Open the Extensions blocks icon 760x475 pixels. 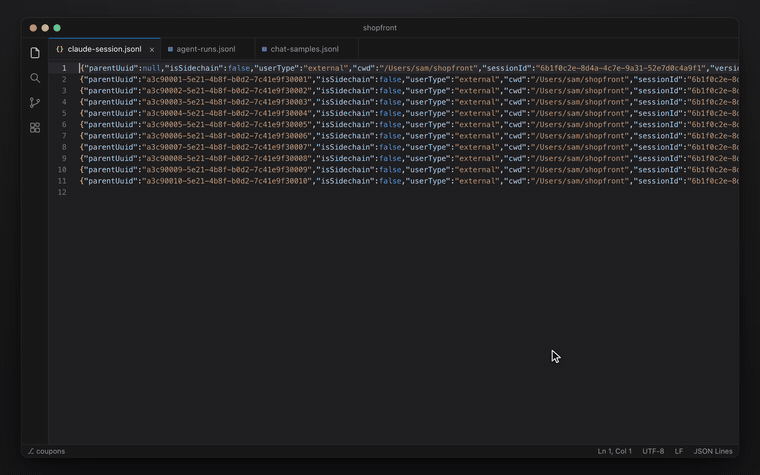tap(35, 127)
